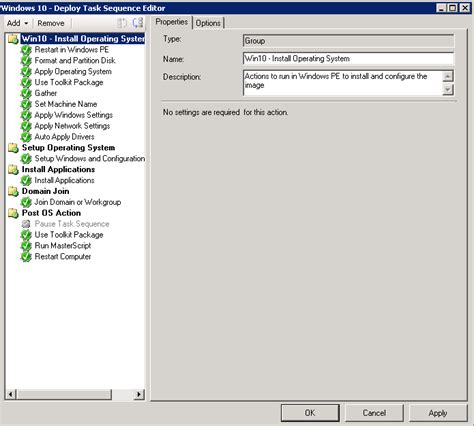Select the Apply Windows Settings step
This screenshot has height=426, width=474.
click(x=74, y=115)
